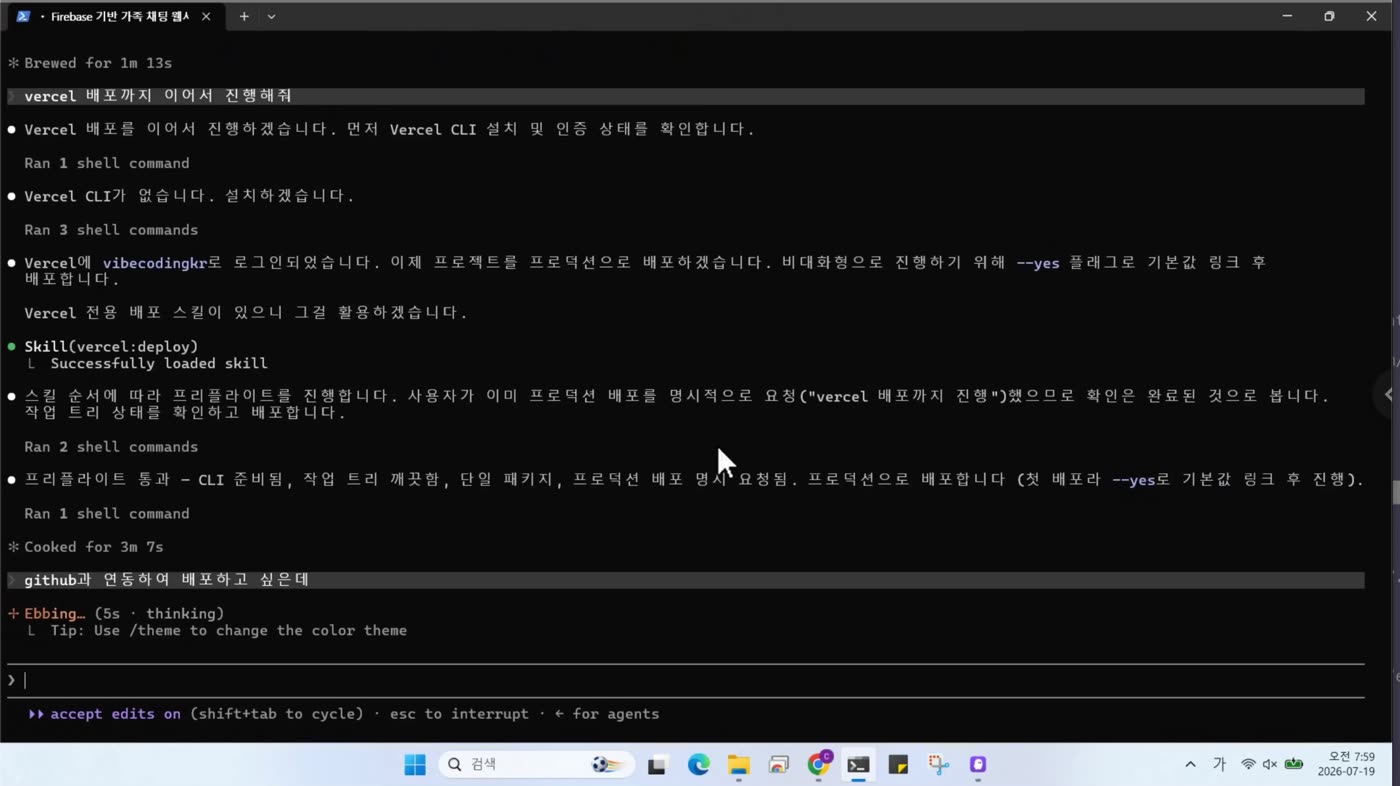Open File Explorer from the taskbar
The width and height of the screenshot is (1400, 786).
point(738,765)
